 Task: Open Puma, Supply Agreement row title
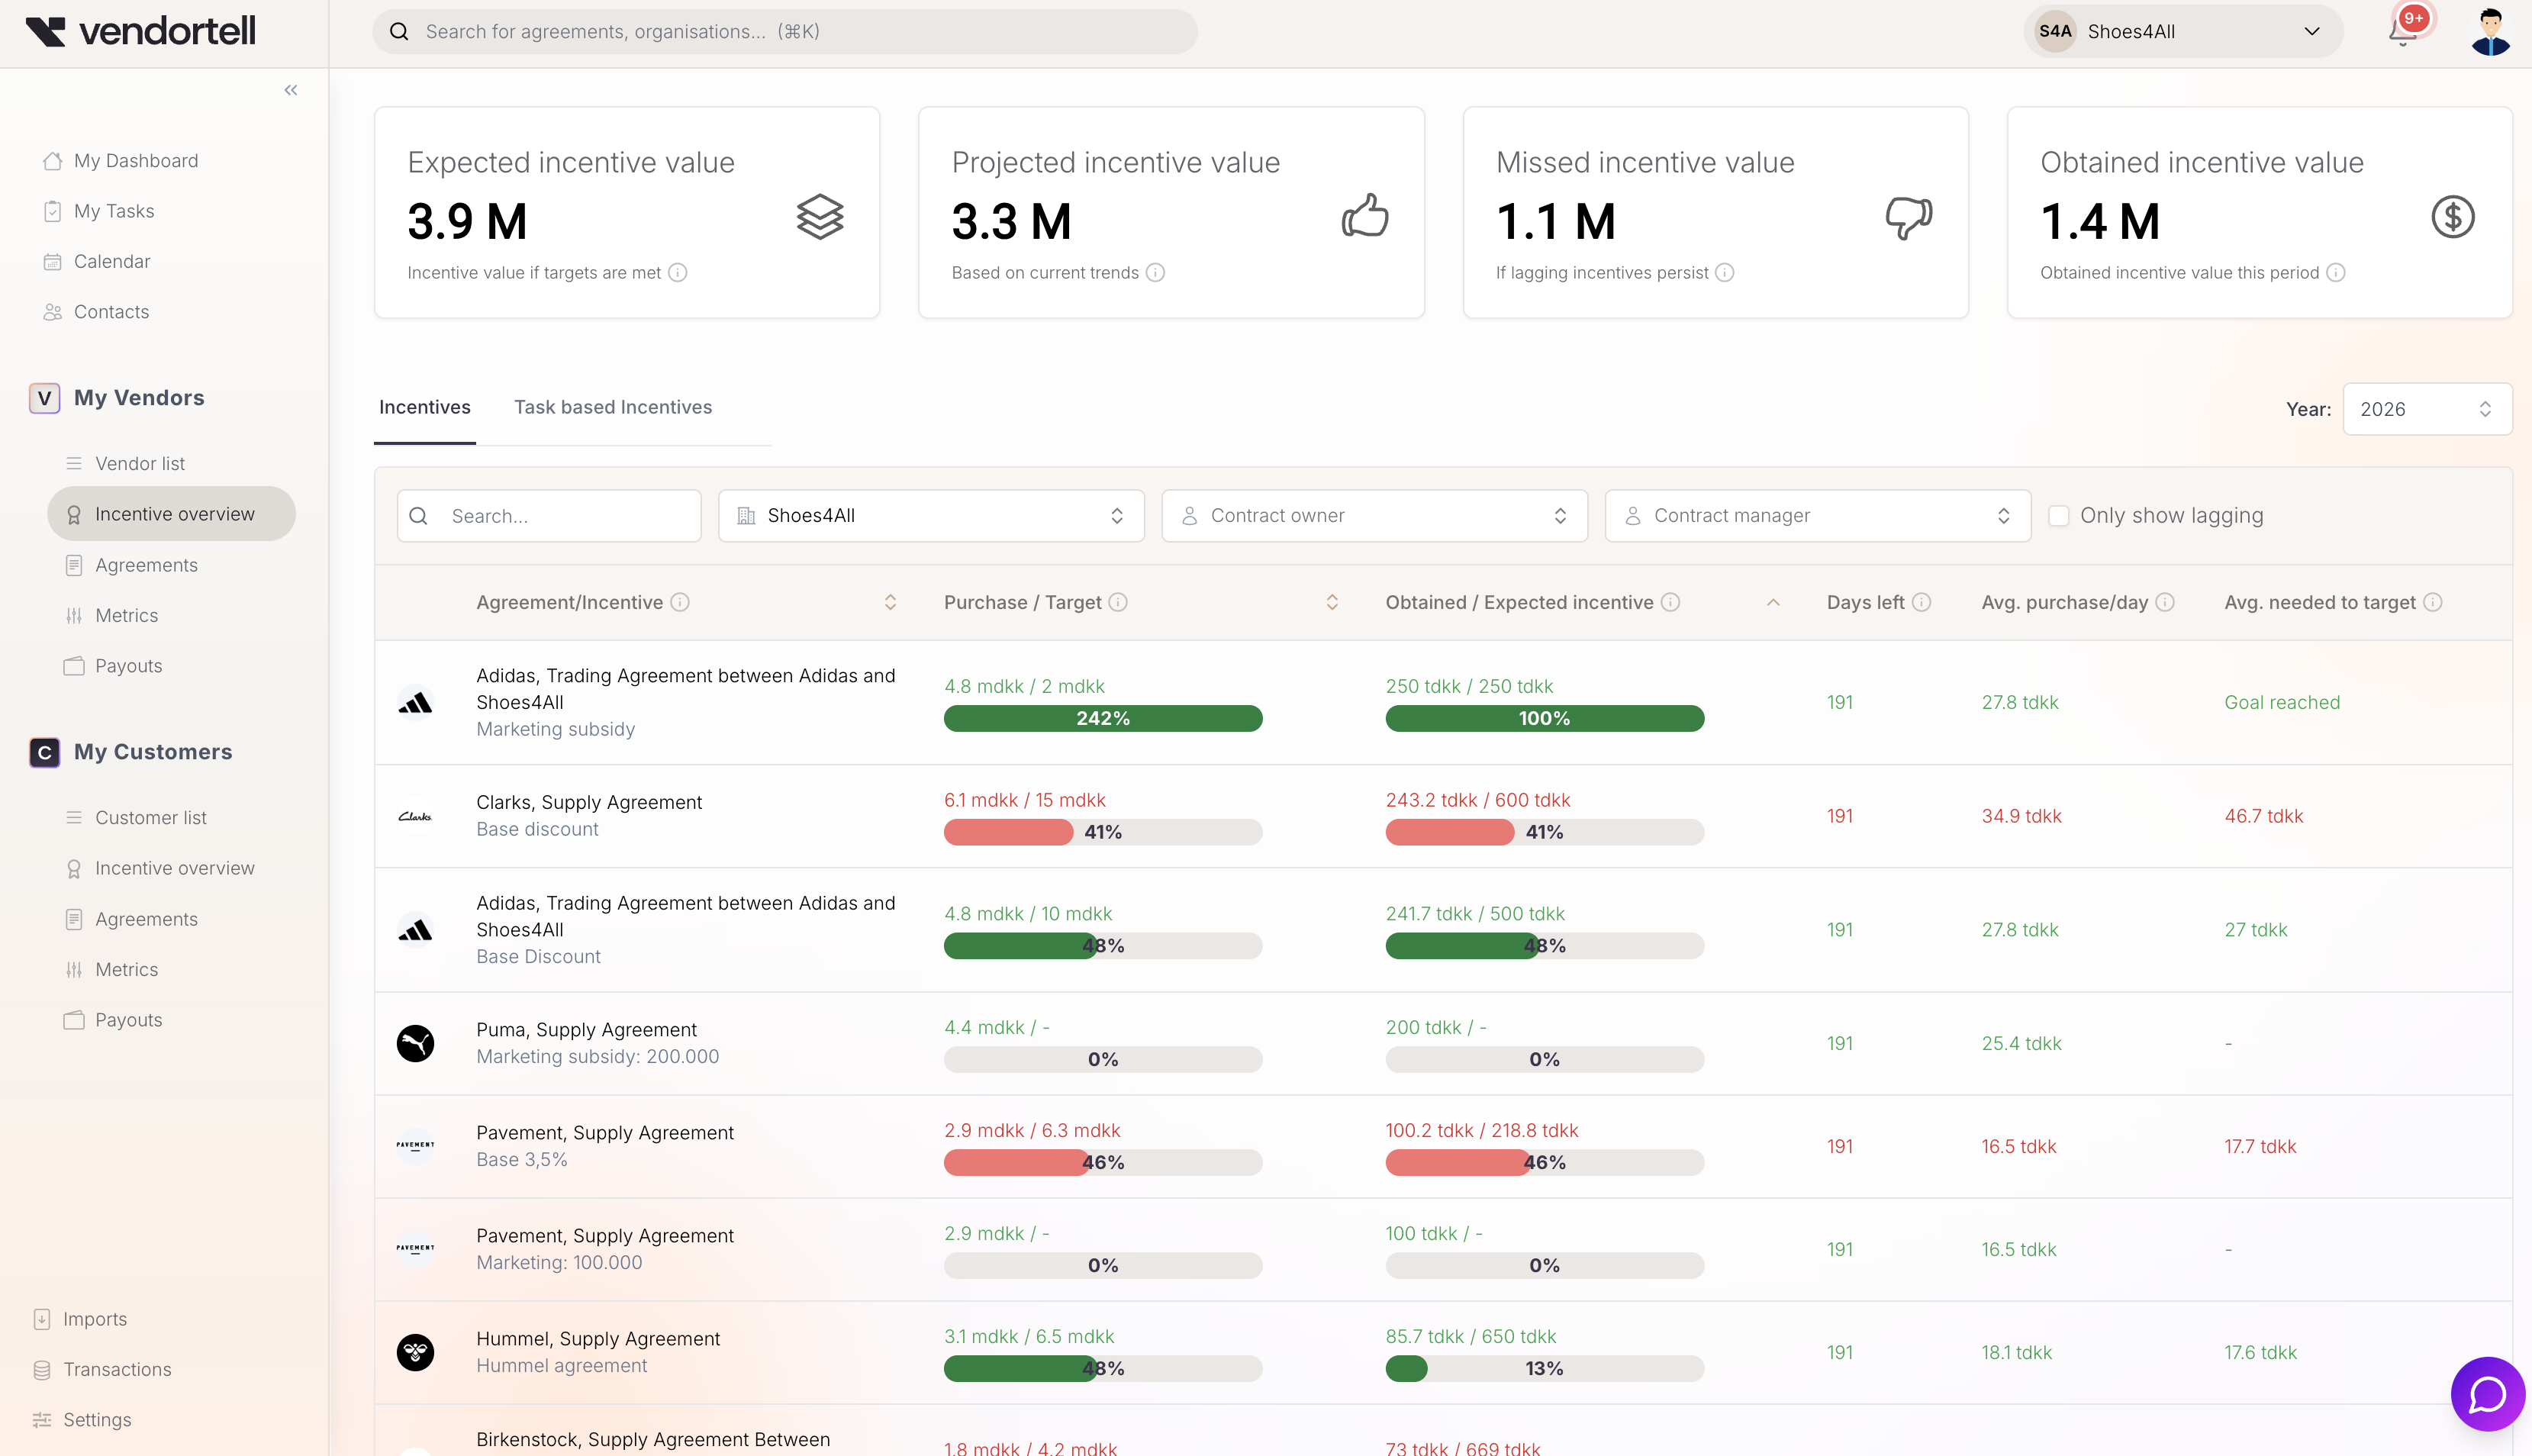point(586,1030)
